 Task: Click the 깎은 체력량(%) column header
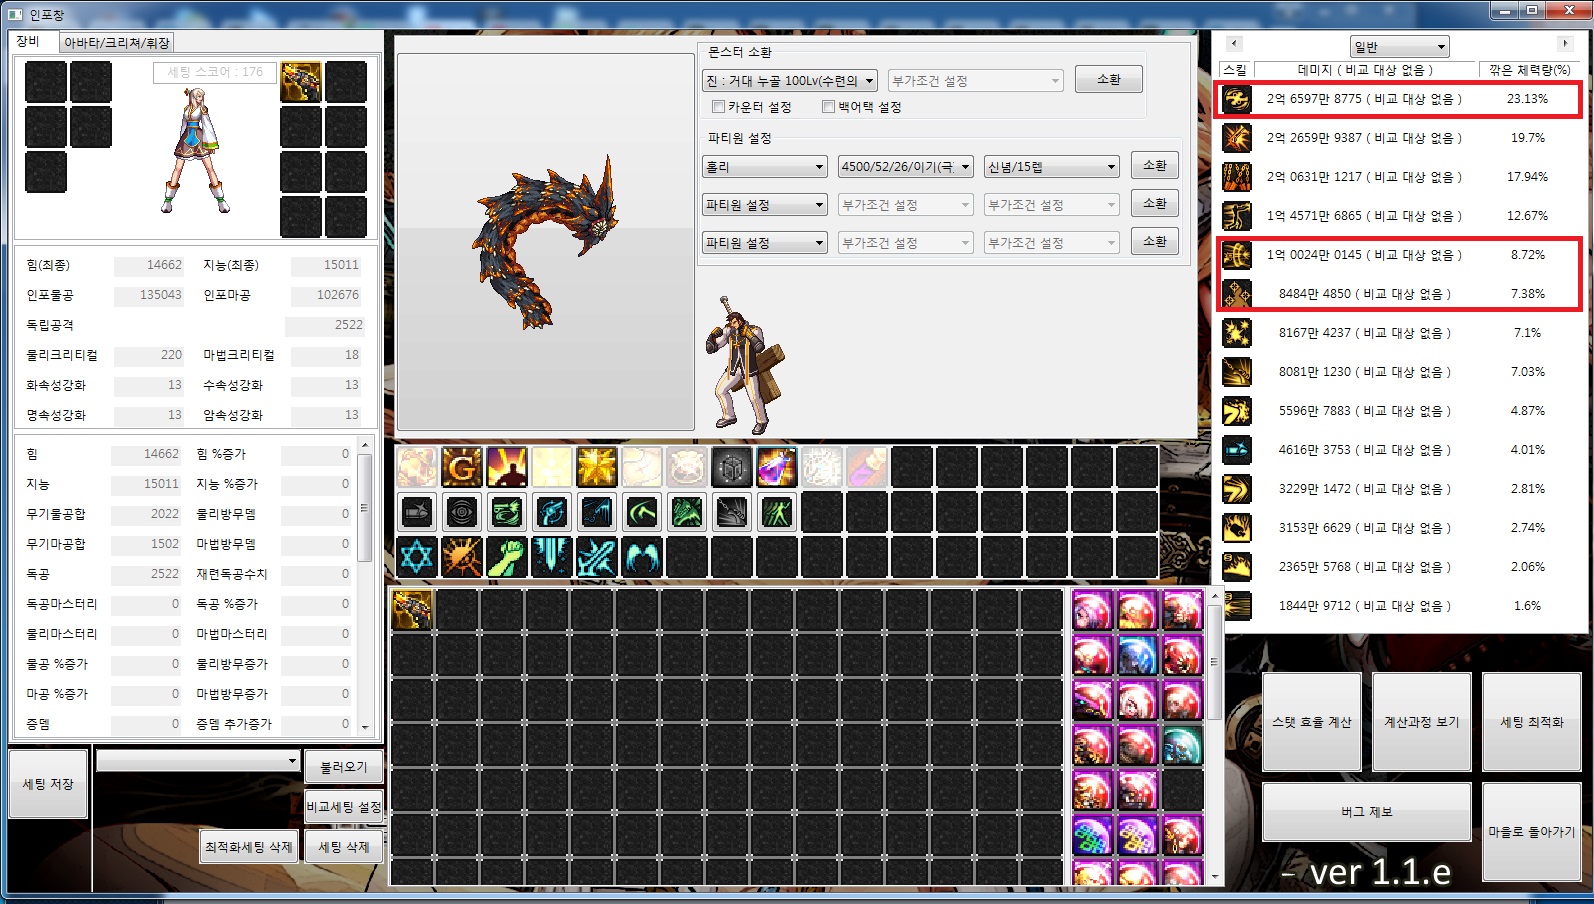pos(1529,70)
